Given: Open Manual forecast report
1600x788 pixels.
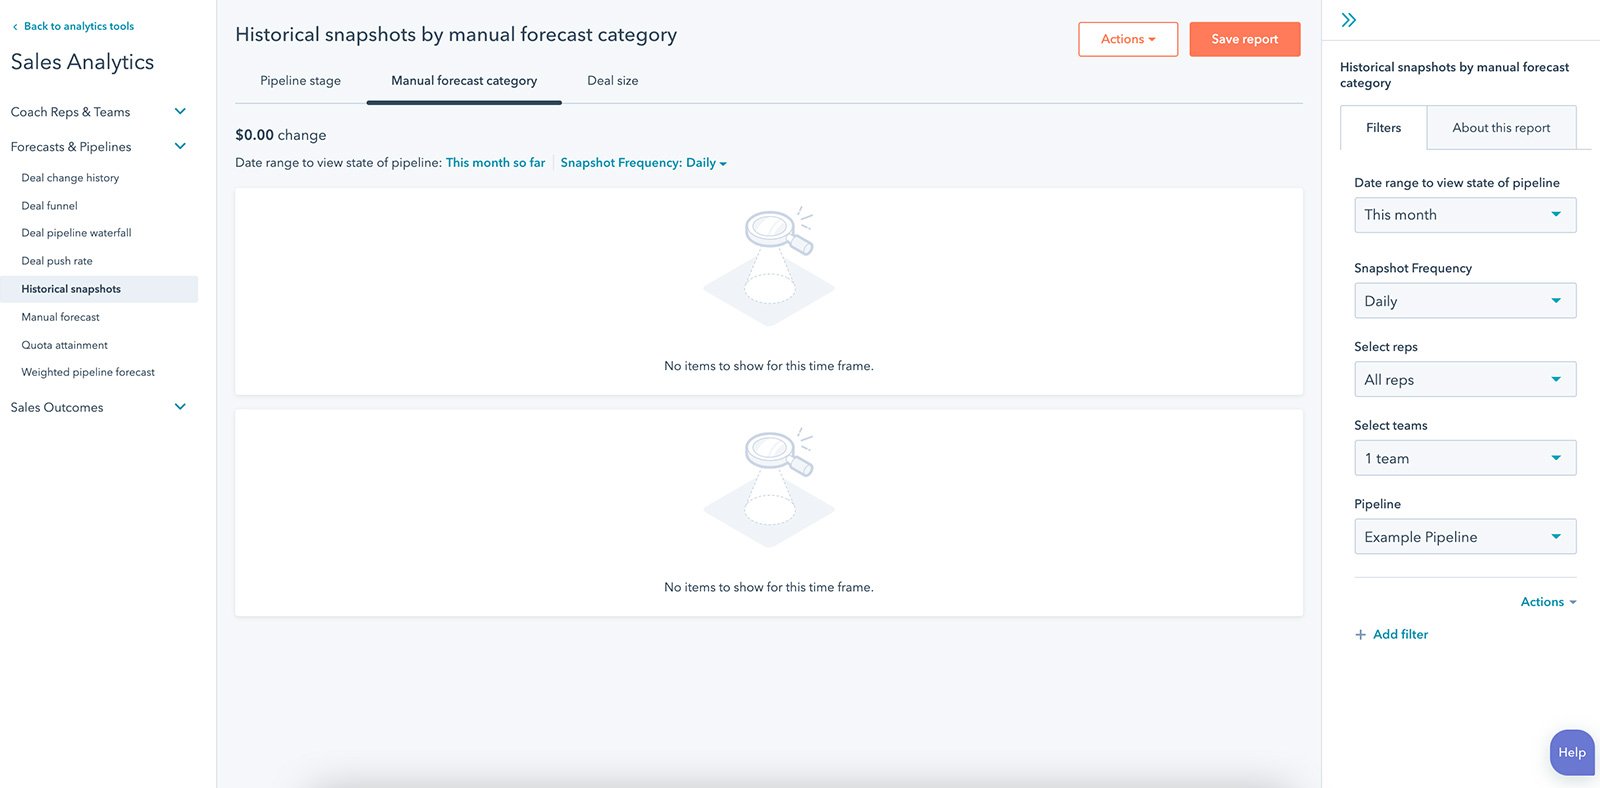Looking at the screenshot, I should point(60,317).
